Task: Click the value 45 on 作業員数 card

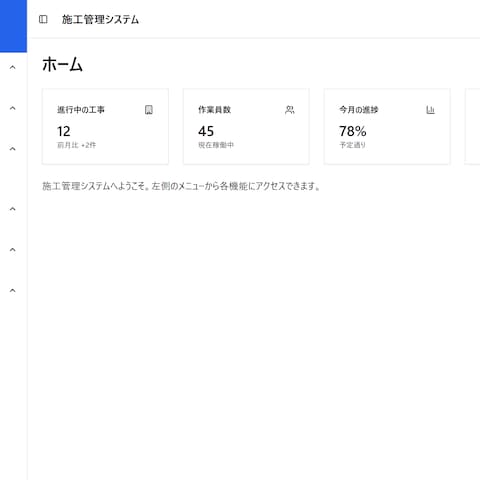Action: coord(206,131)
